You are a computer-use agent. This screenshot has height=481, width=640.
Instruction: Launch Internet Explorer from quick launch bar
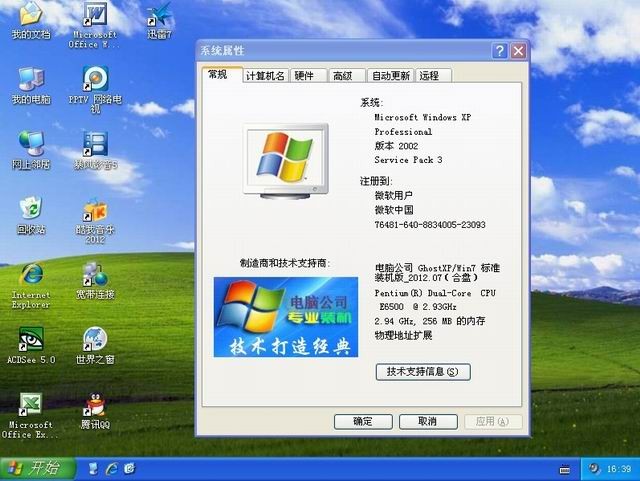click(x=111, y=468)
